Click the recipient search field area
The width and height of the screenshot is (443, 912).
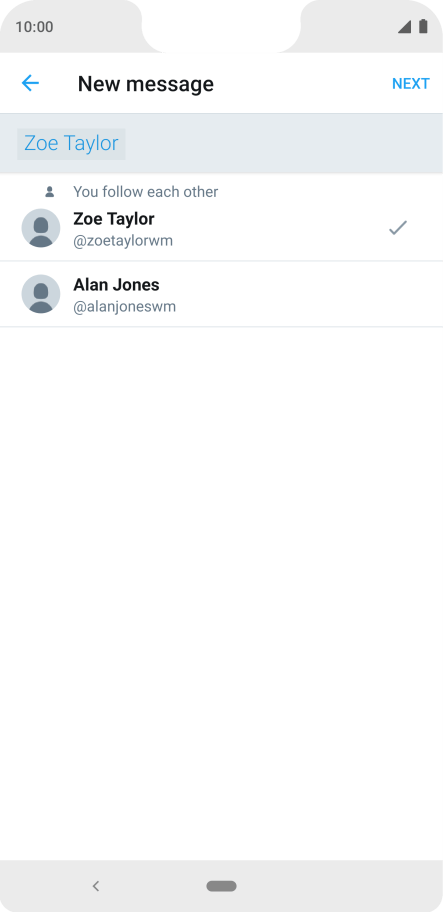point(222,144)
